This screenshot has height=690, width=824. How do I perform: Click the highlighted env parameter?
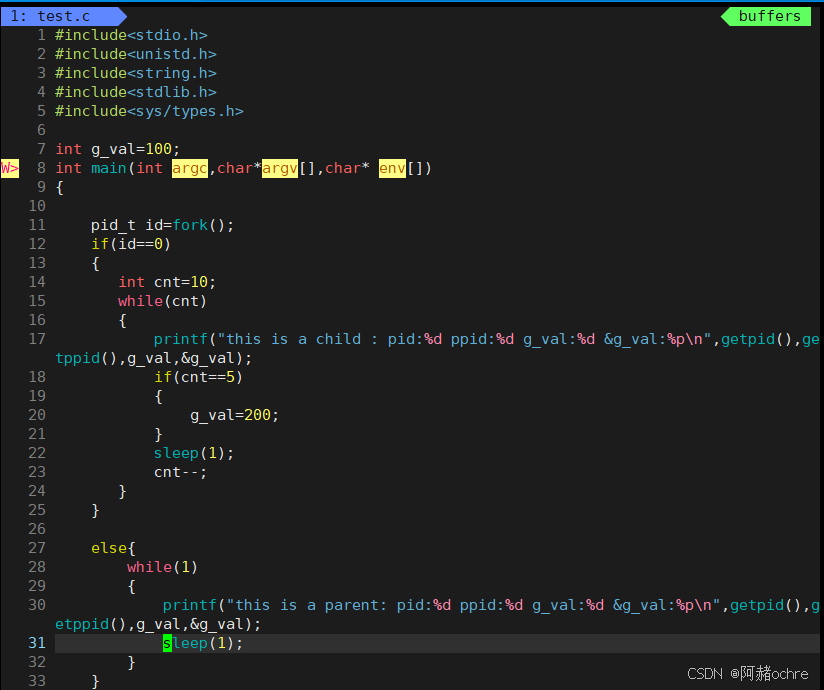coord(392,168)
